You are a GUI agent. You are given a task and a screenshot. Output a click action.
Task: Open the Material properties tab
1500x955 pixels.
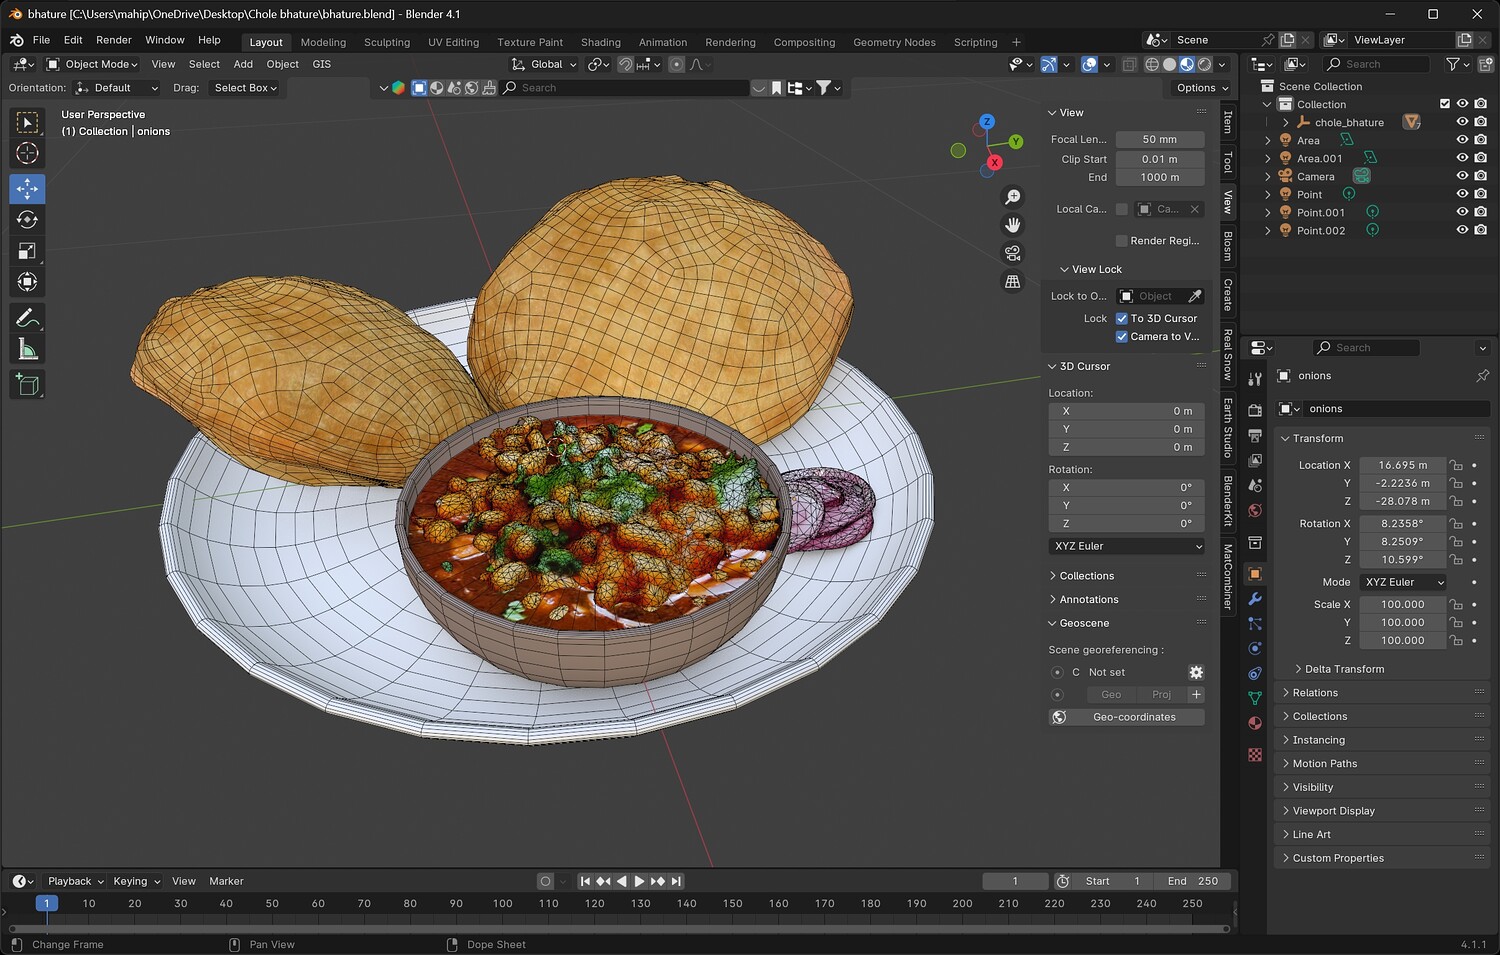1255,723
